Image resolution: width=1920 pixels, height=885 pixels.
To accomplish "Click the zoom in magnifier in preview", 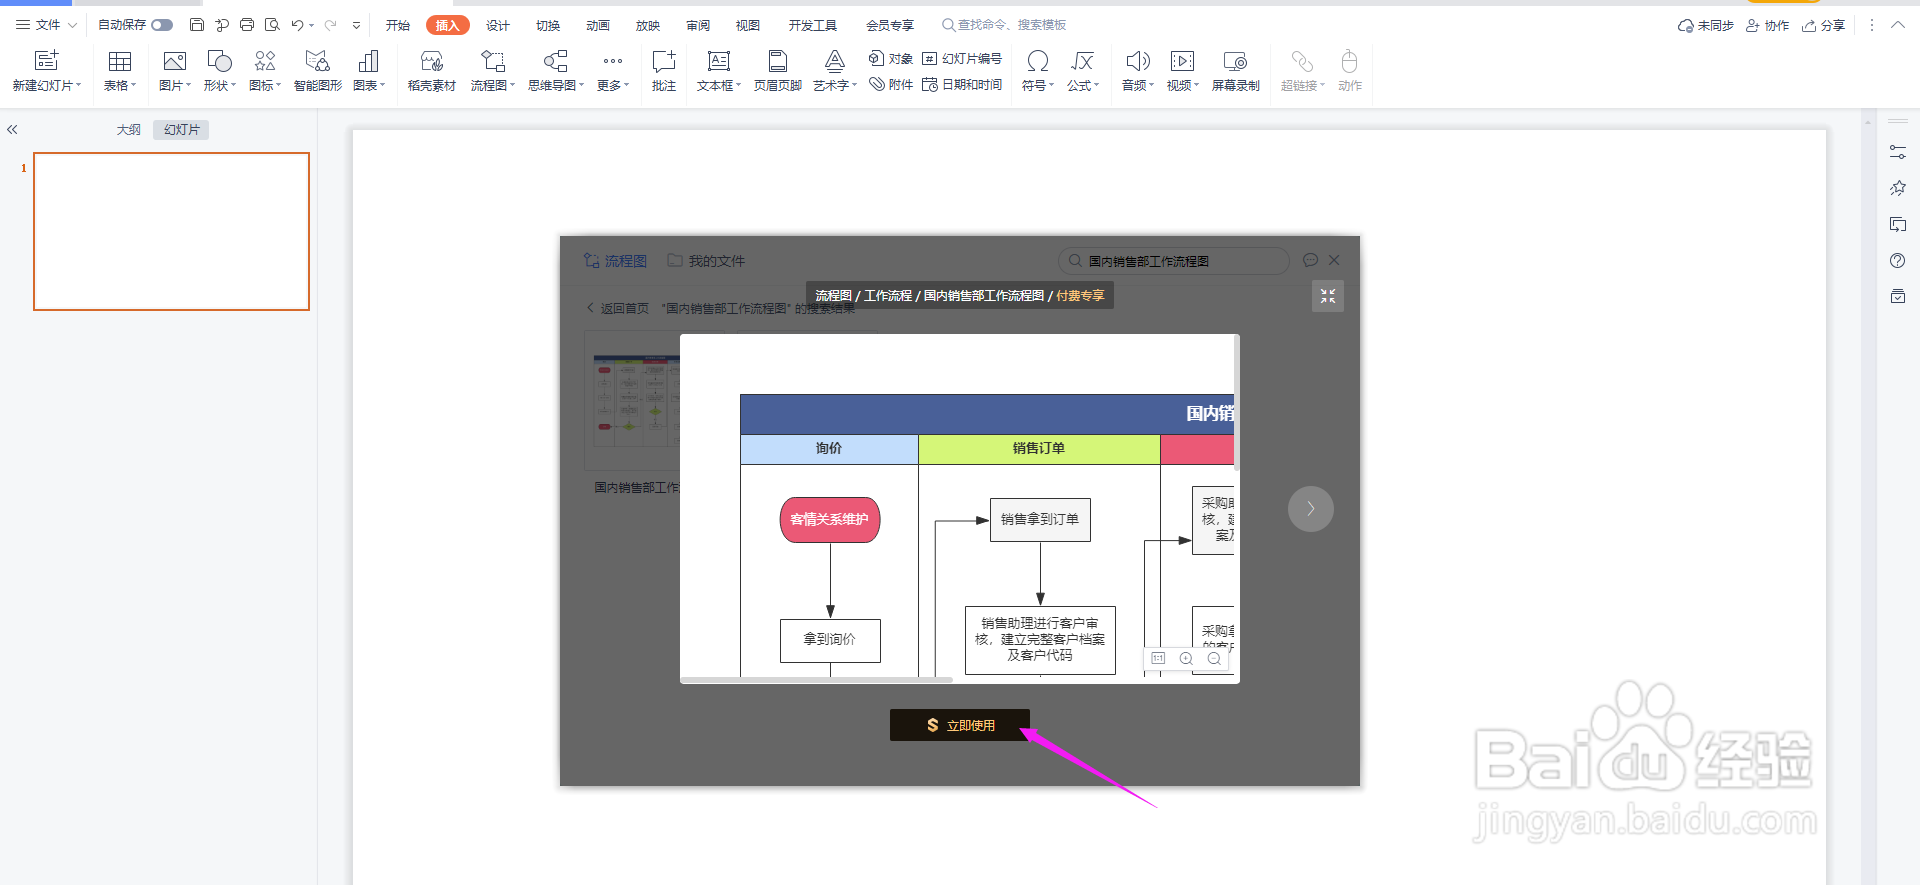I will click(1186, 659).
